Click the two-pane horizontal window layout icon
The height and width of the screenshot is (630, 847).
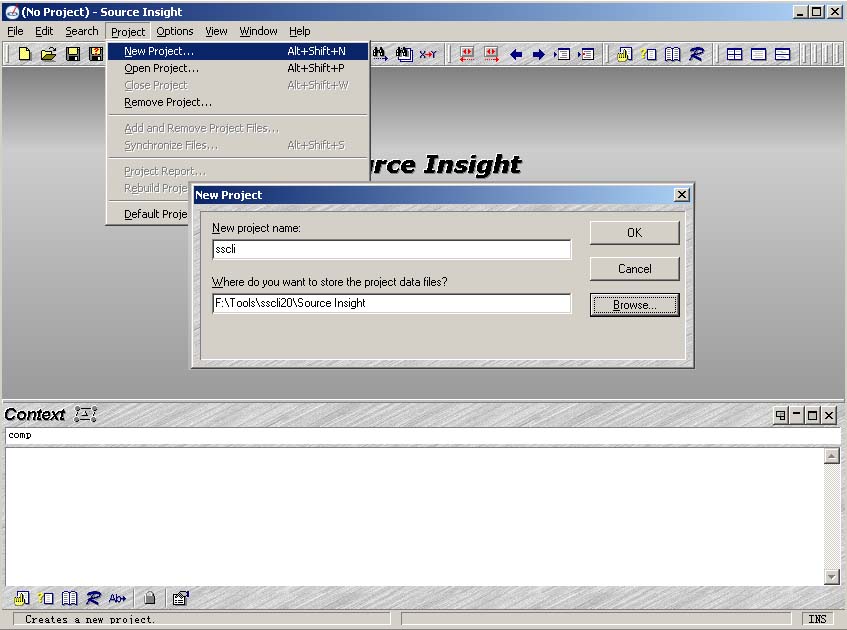782,54
